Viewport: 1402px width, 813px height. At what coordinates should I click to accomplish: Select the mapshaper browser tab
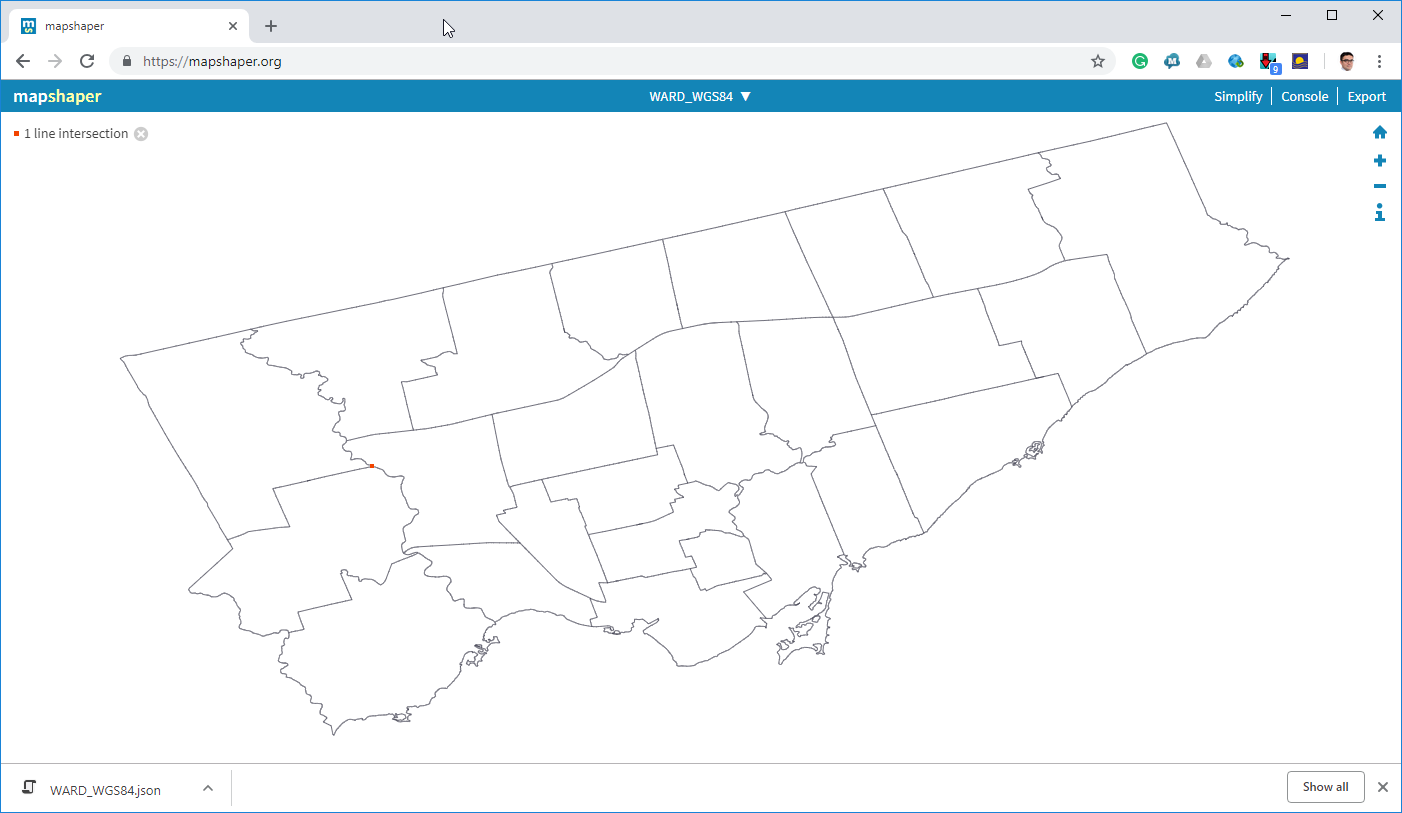128,26
